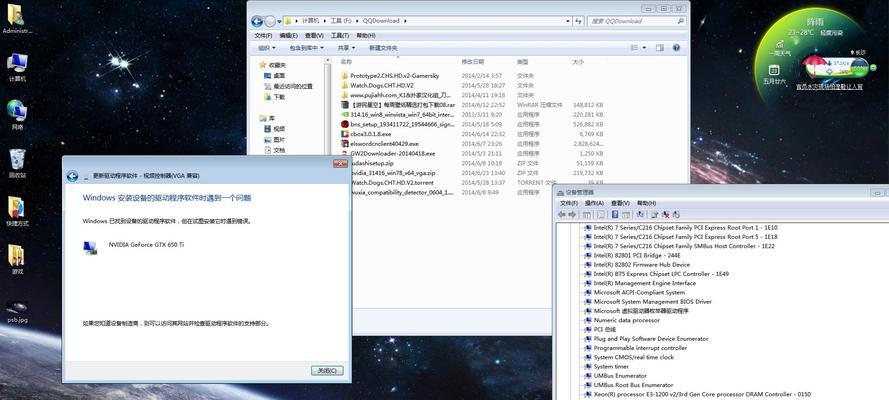Open the 工具(T) menu in Explorer
889x400 pixels.
[x=340, y=35]
